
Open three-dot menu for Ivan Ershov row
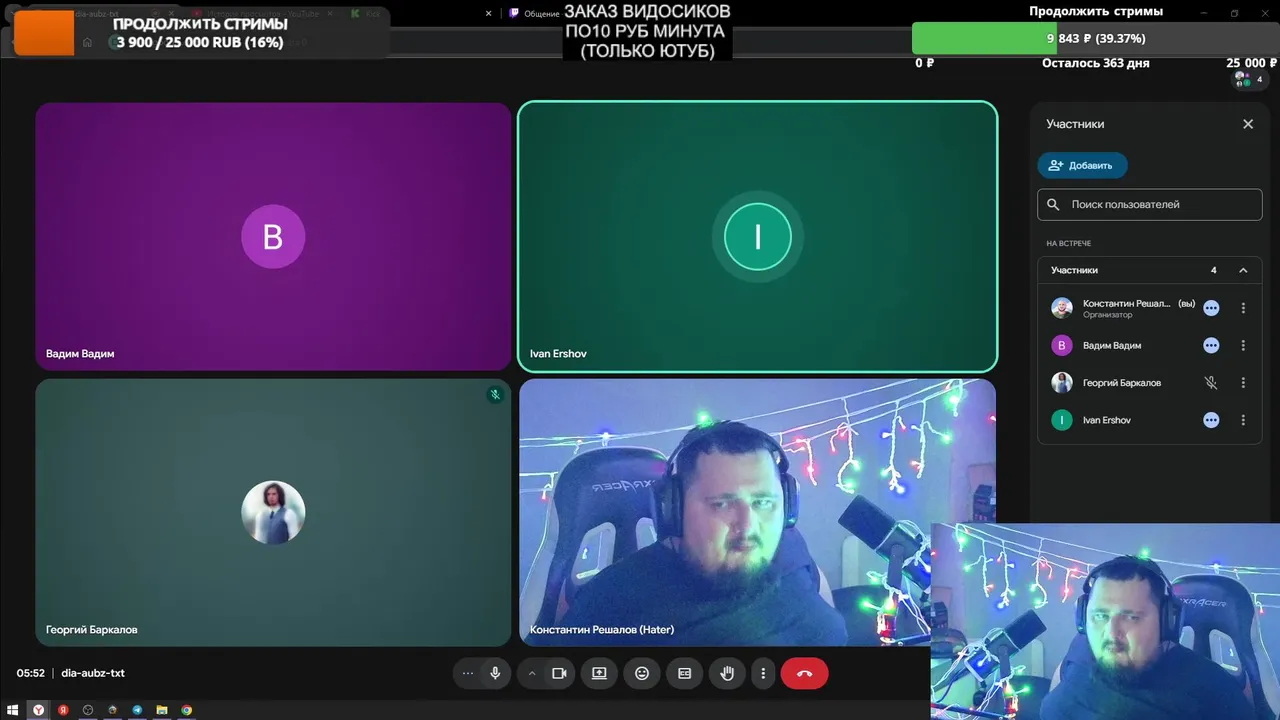coord(1243,420)
